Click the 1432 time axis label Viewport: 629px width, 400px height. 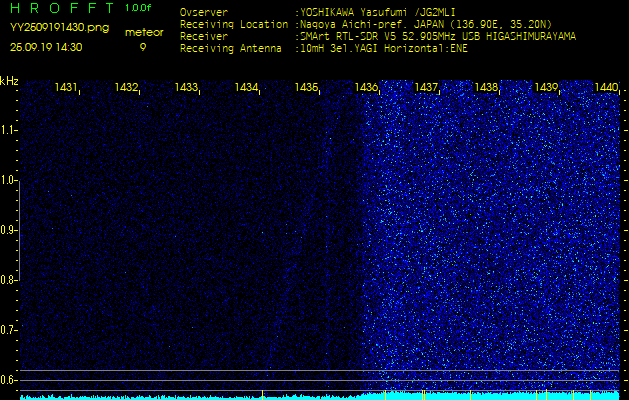[x=126, y=87]
